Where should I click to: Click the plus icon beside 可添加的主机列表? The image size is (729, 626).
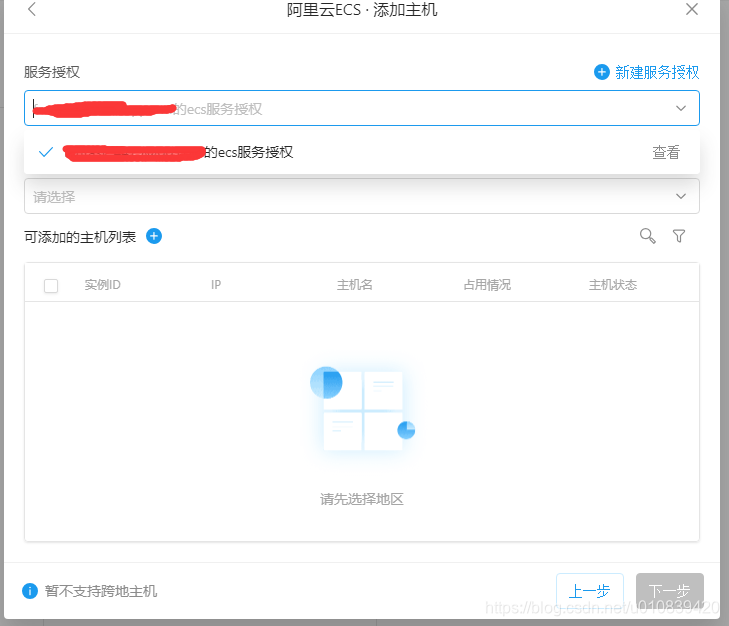154,236
